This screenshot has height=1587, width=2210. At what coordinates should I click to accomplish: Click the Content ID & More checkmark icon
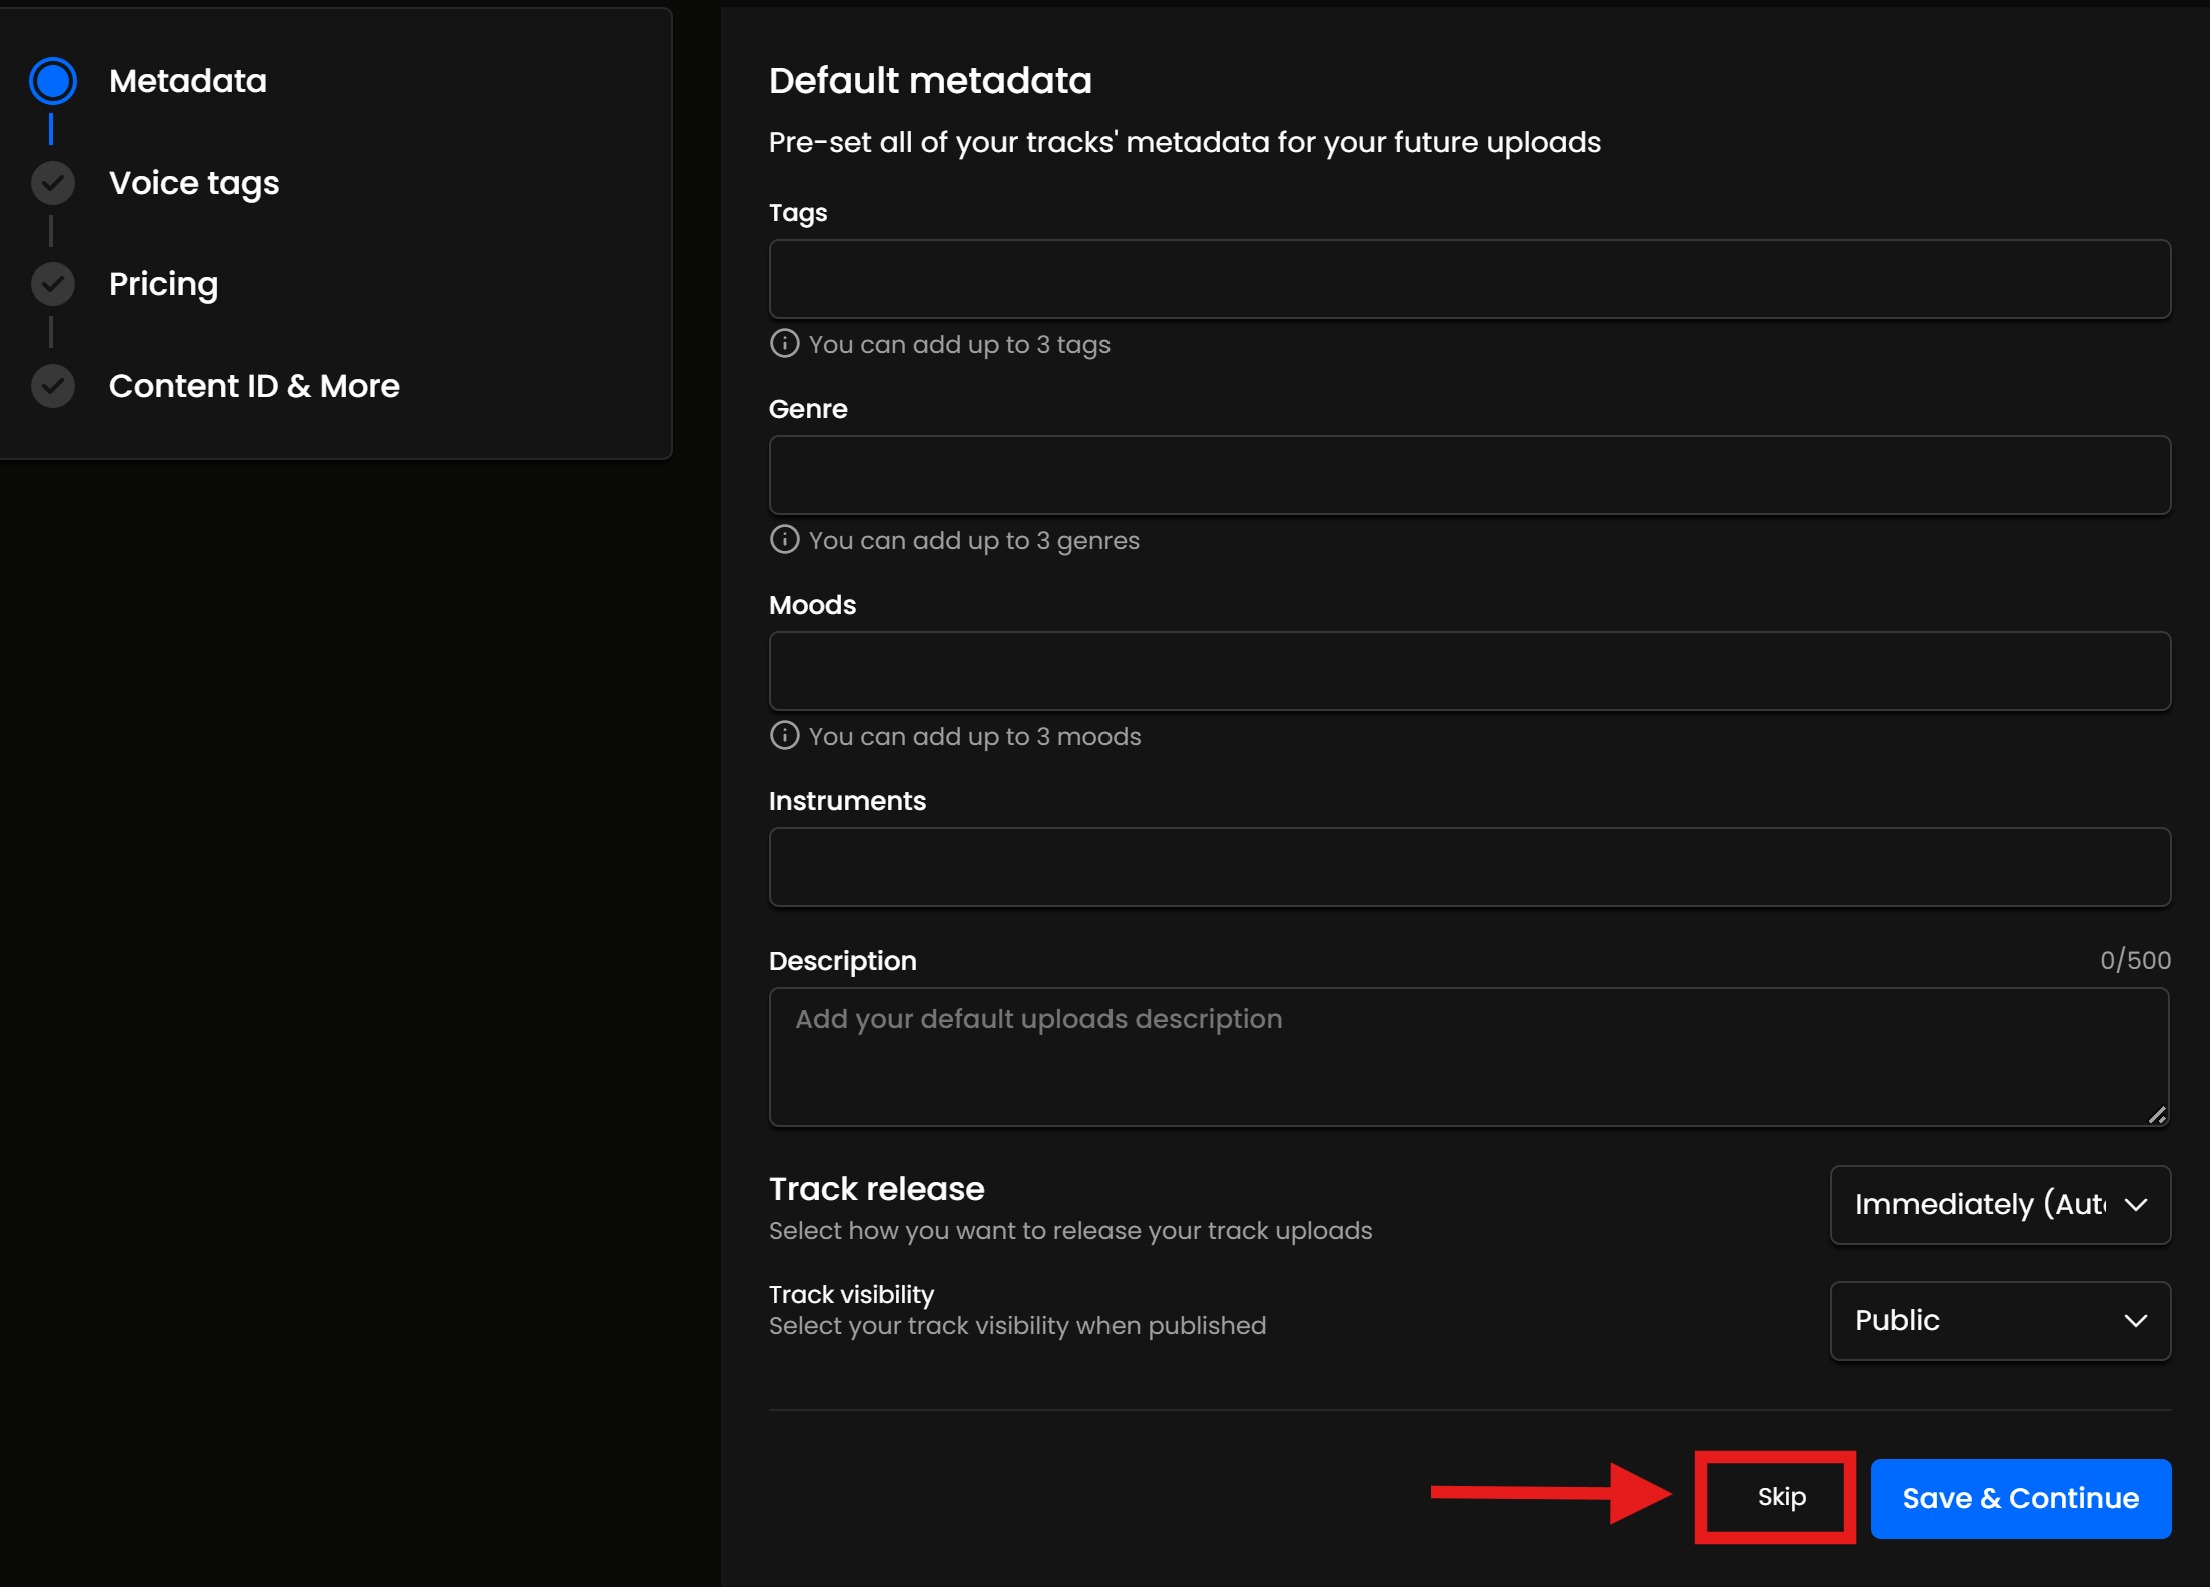(x=53, y=386)
